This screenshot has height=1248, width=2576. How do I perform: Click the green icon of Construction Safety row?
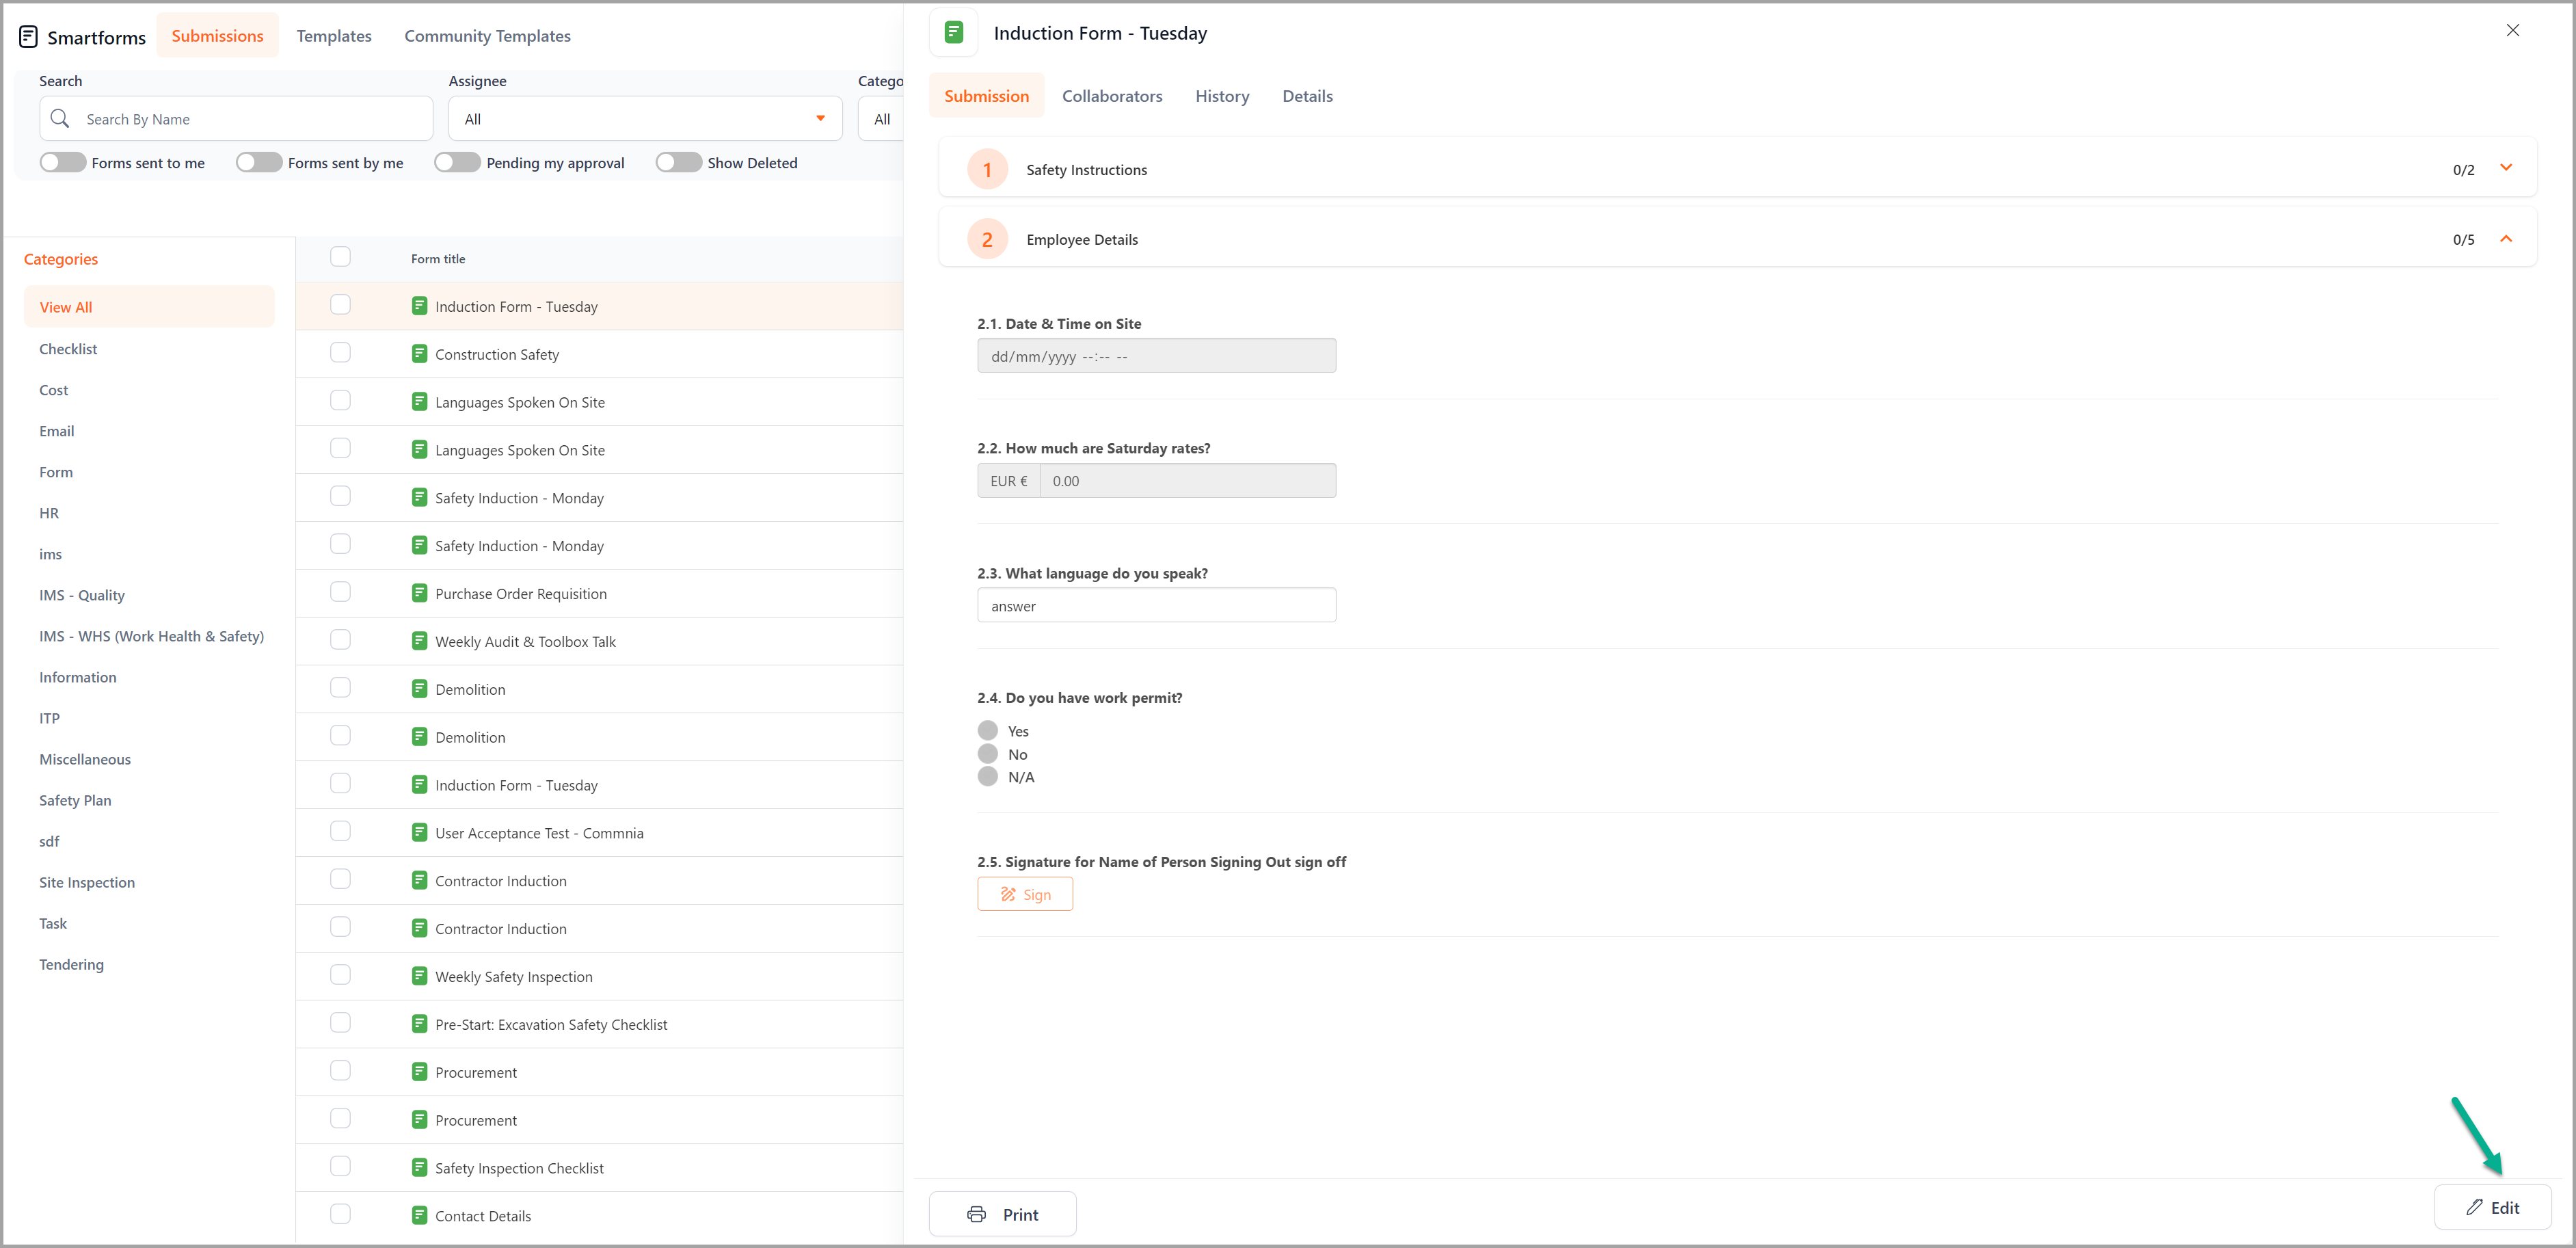tap(420, 354)
